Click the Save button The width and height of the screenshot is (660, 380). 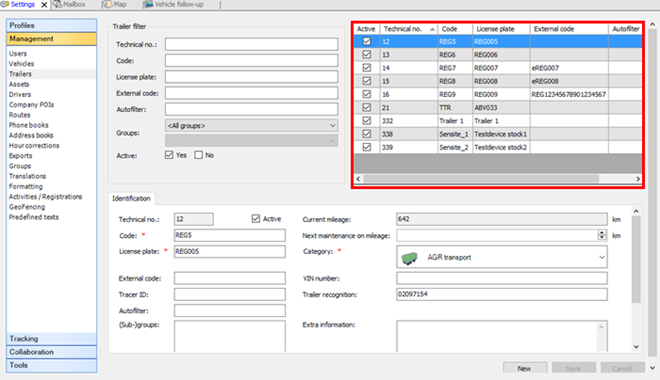[574, 368]
